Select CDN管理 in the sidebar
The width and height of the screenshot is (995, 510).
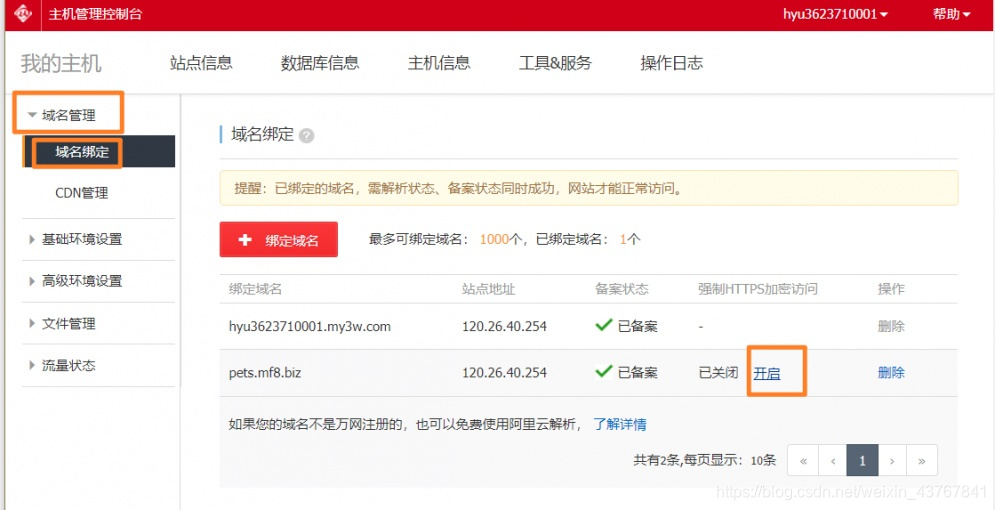coord(81,193)
